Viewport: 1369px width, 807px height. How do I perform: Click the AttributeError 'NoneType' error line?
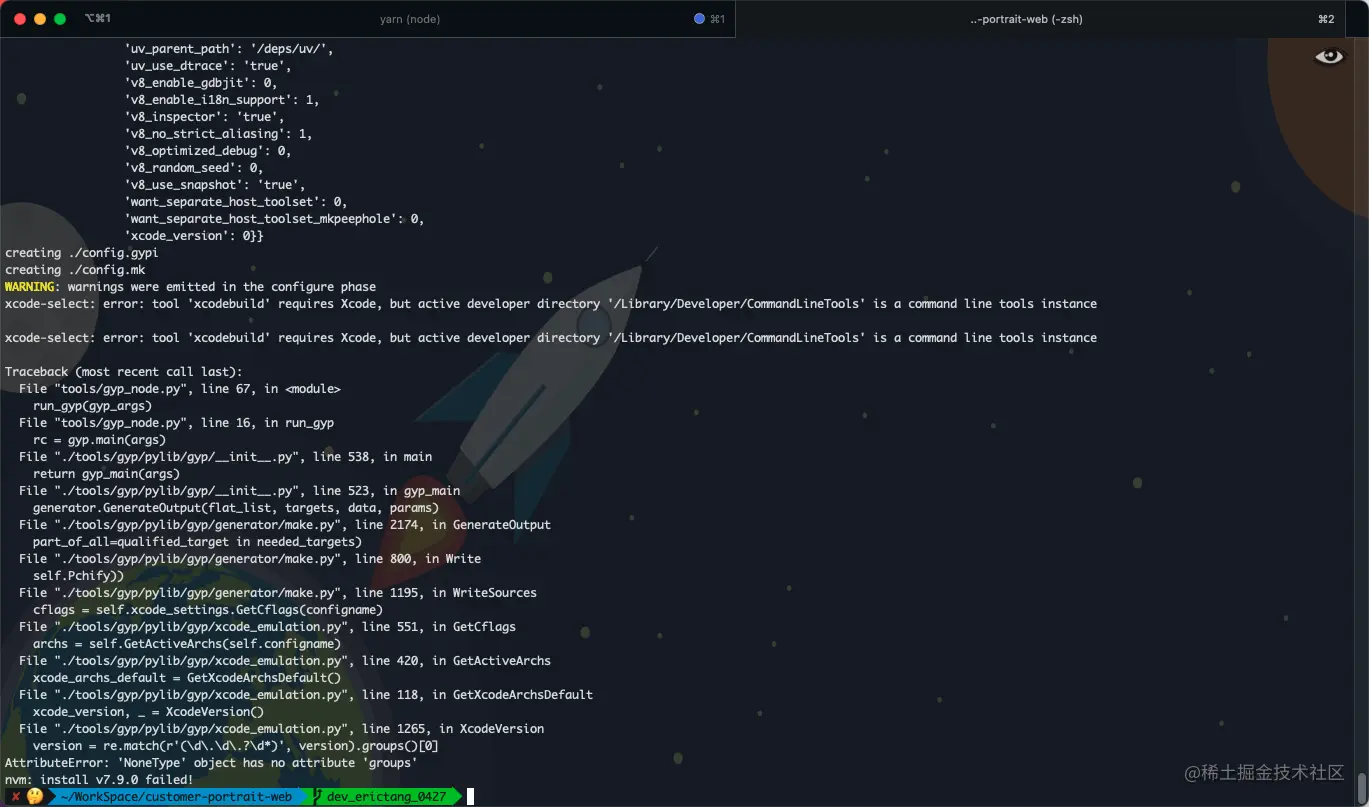pyautogui.click(x=211, y=763)
